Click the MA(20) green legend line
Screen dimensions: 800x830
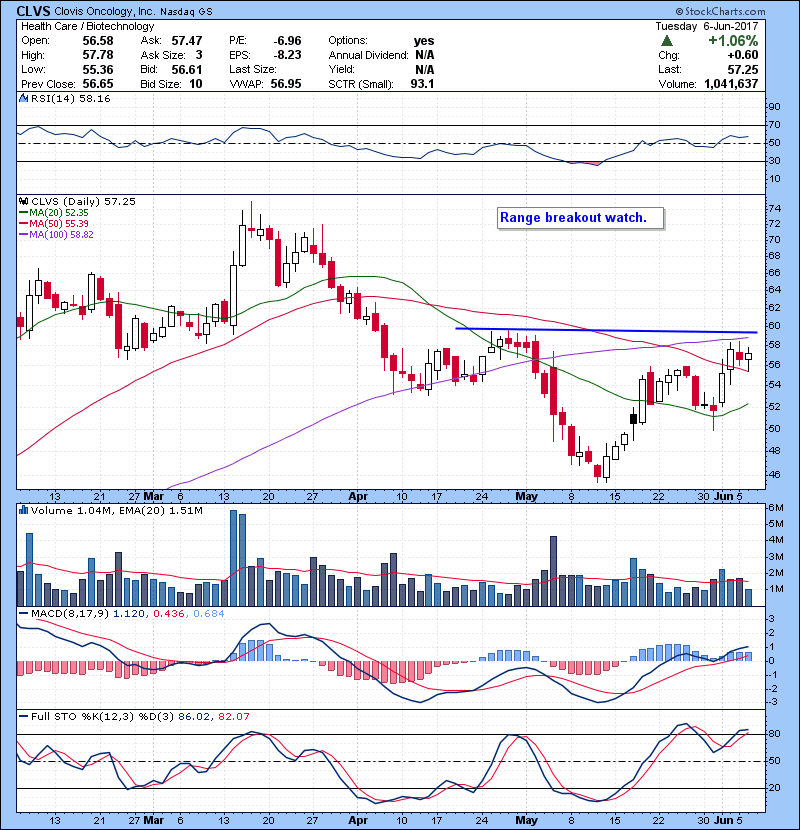point(23,213)
